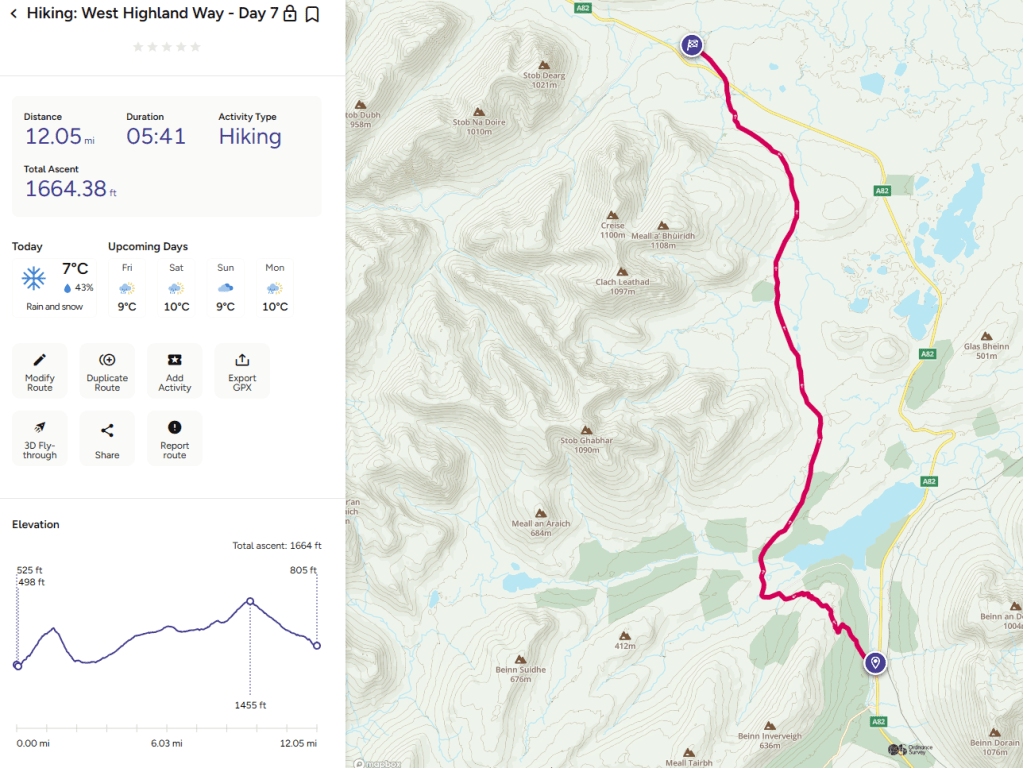The image size is (1023, 768).
Task: Click the Mapbox attribution link
Action: click(377, 762)
